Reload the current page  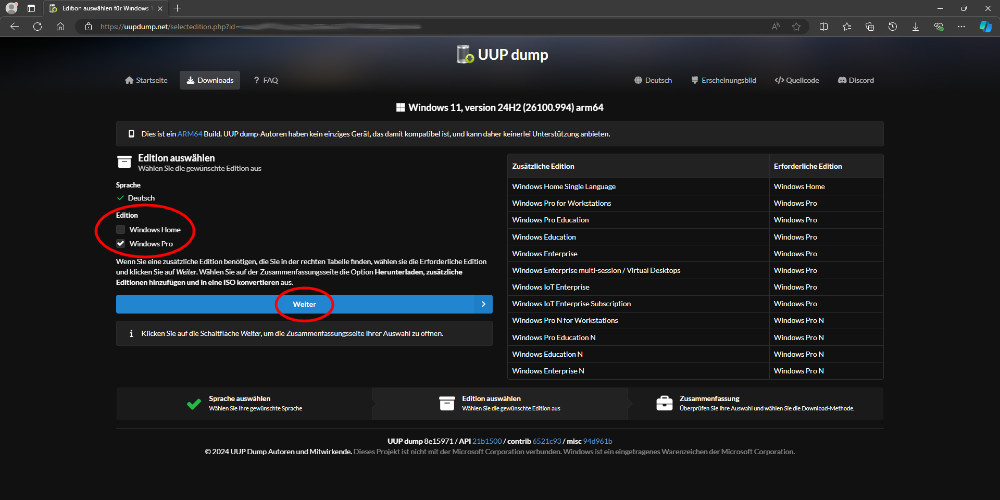(x=38, y=27)
